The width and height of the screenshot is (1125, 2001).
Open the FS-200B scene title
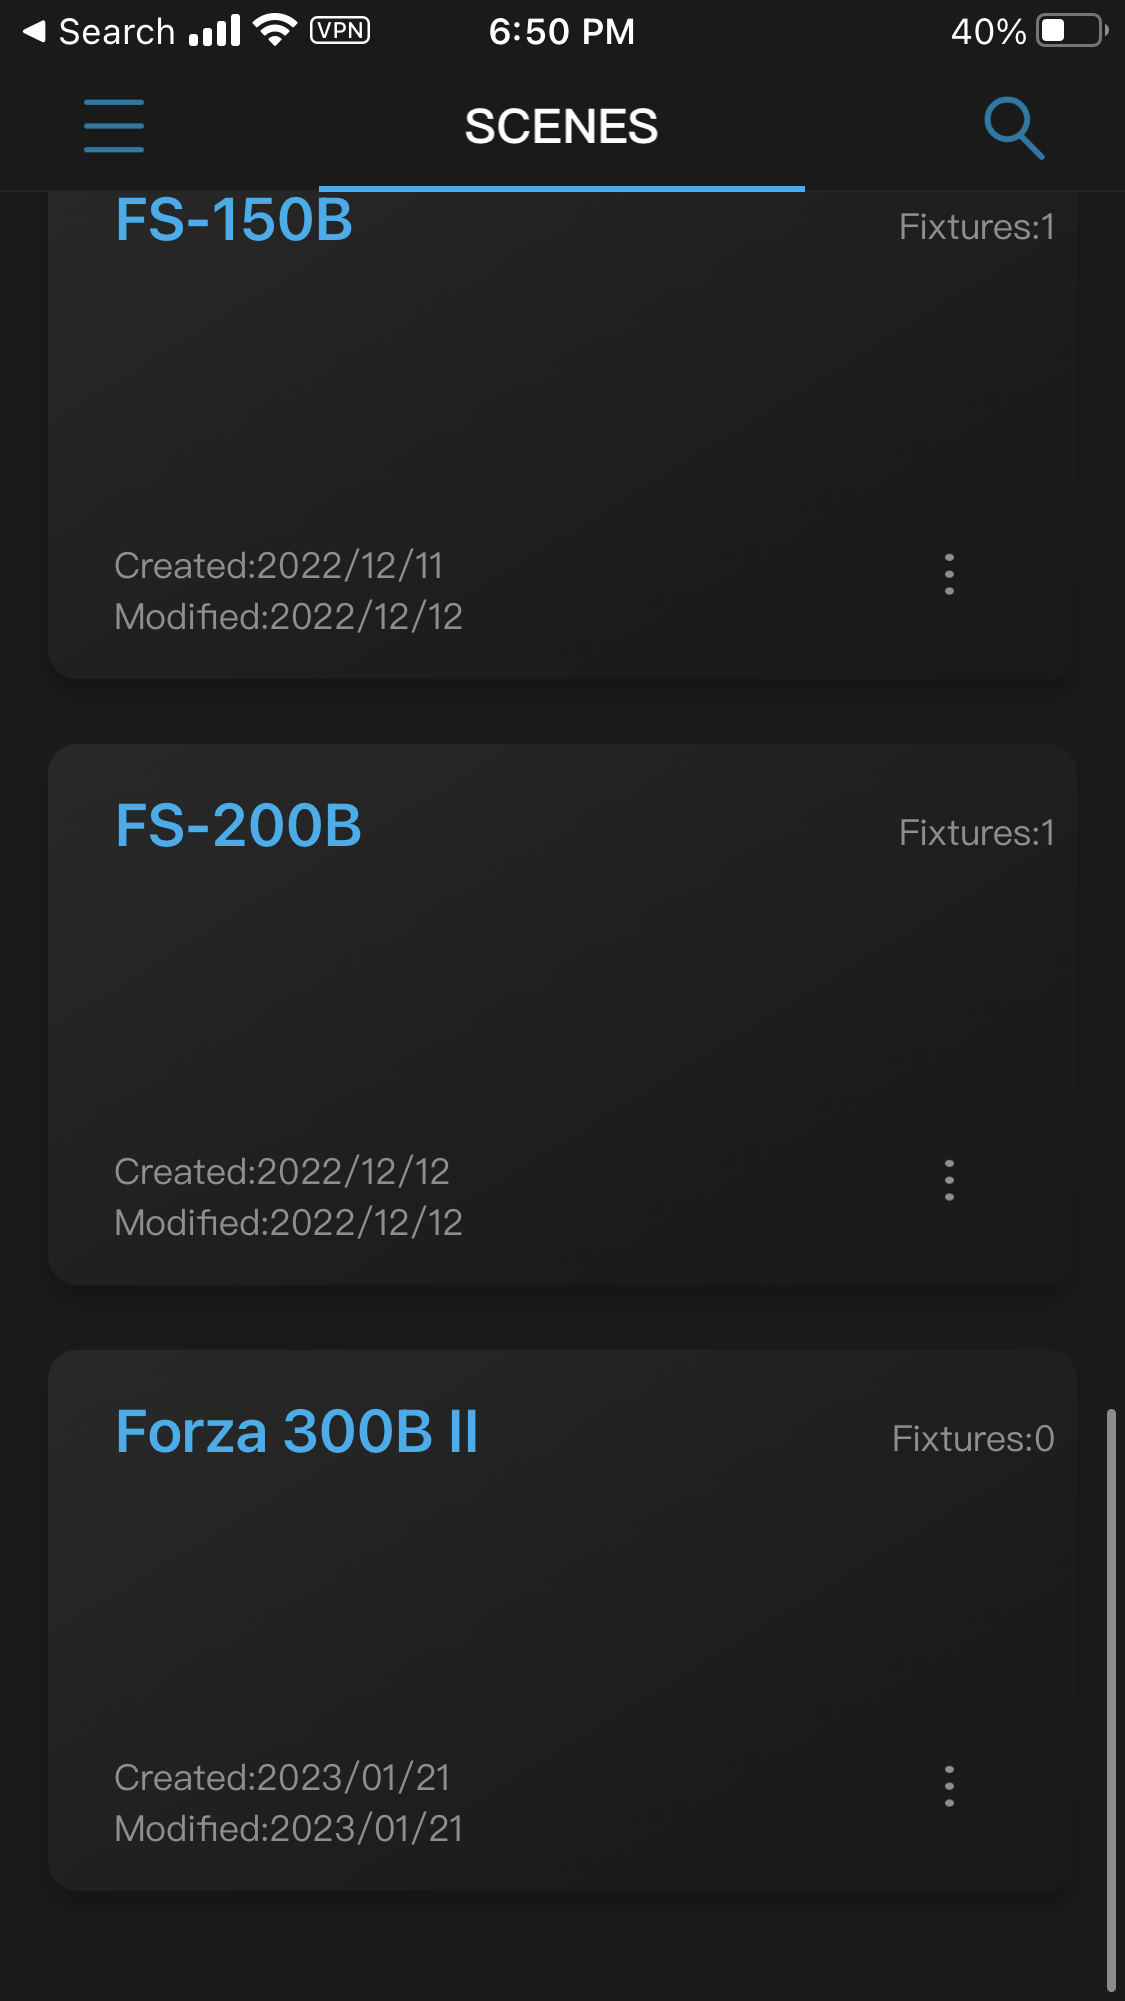pos(238,826)
